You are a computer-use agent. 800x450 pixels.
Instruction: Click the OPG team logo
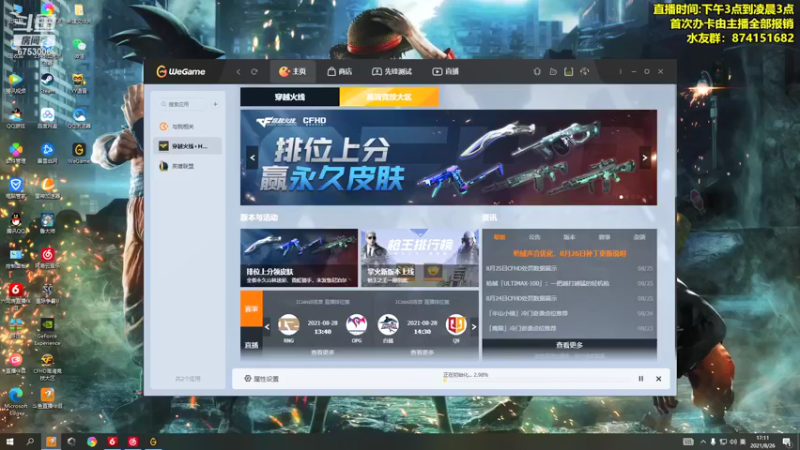[357, 324]
